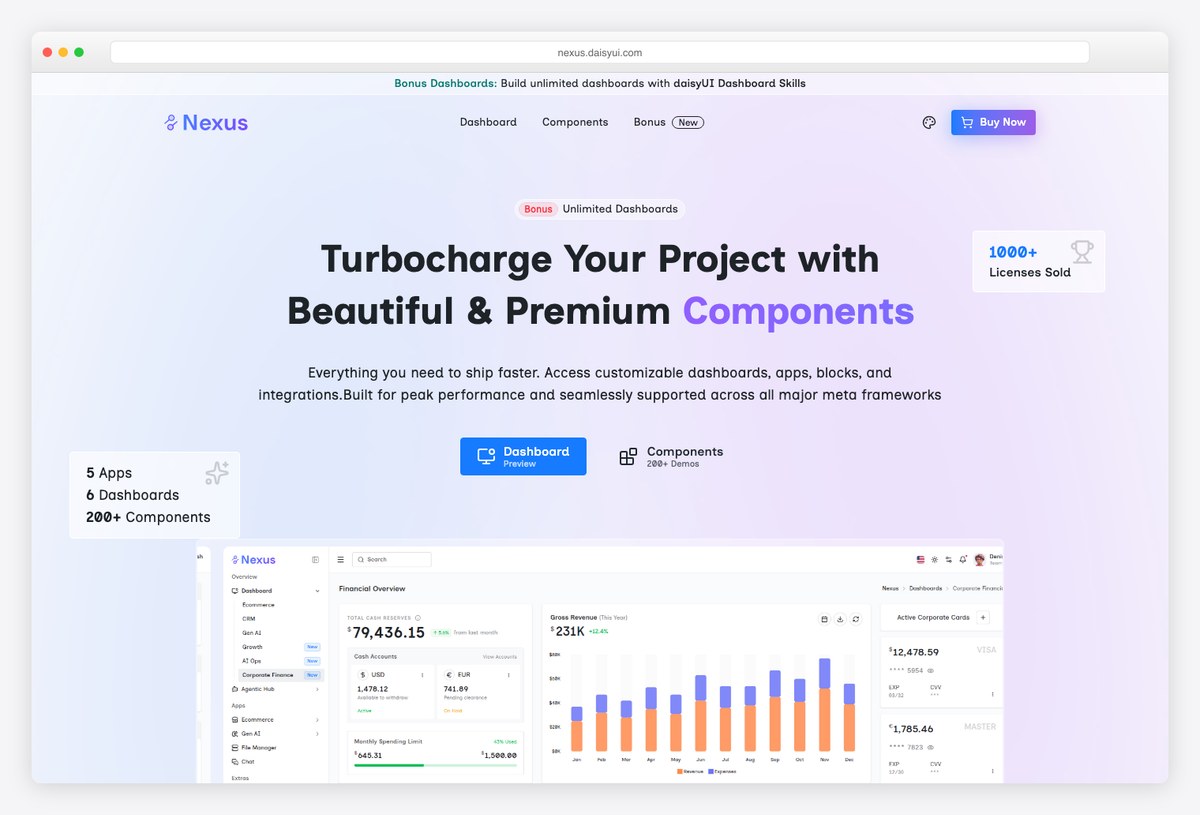Click the Chat icon in sidebar

point(235,762)
